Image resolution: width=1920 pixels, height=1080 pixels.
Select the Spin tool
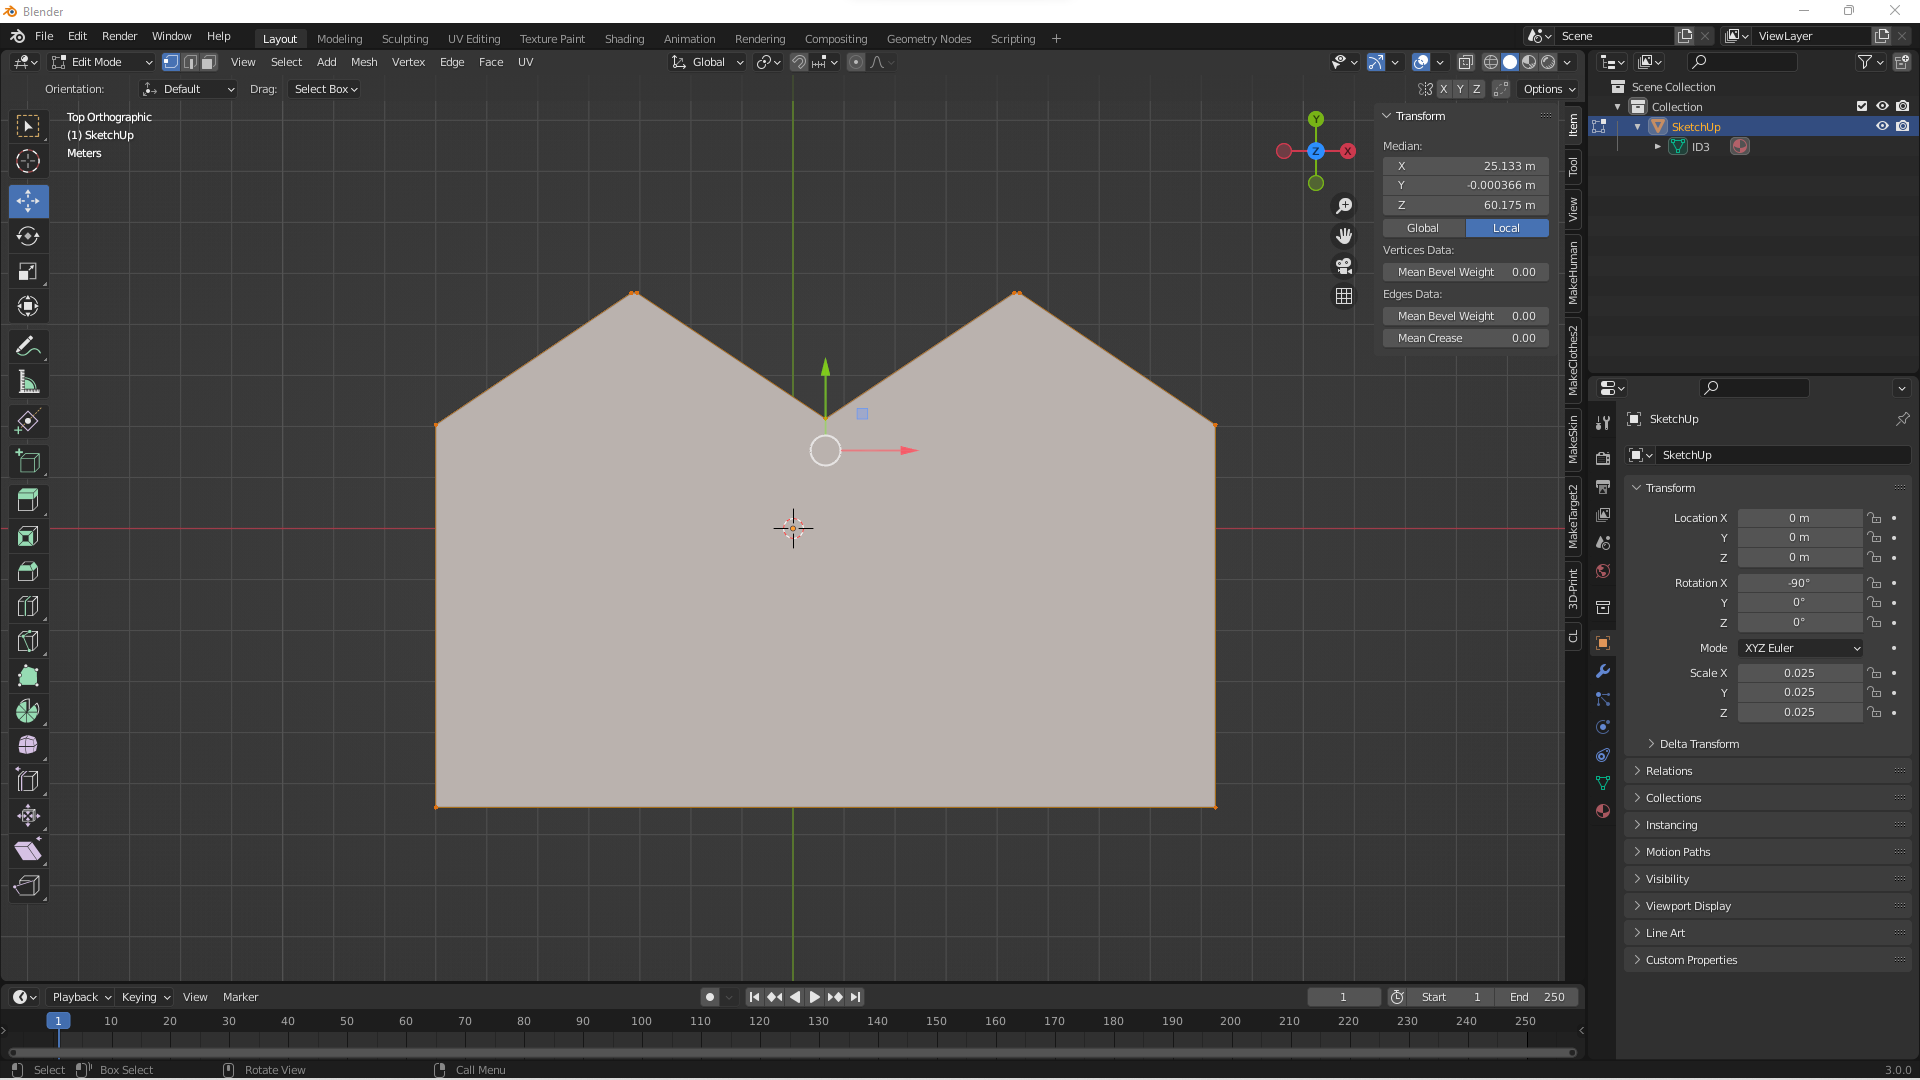click(28, 711)
